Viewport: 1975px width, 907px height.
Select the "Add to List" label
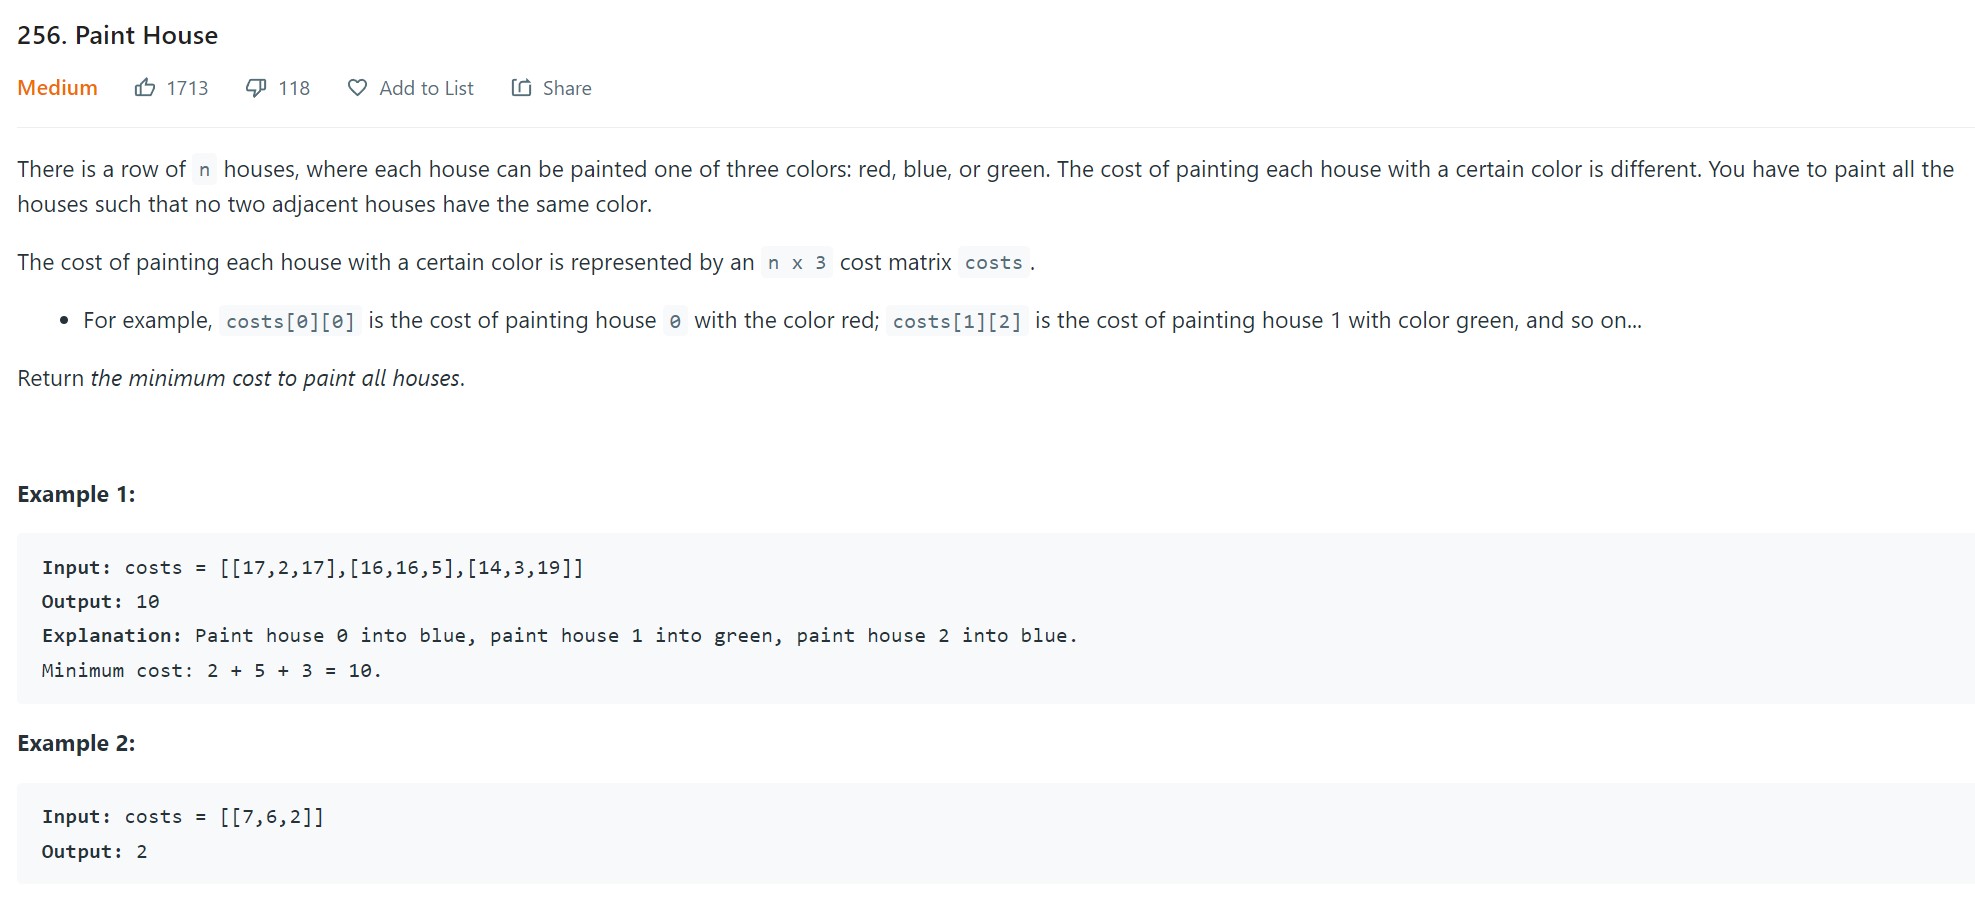(x=426, y=88)
